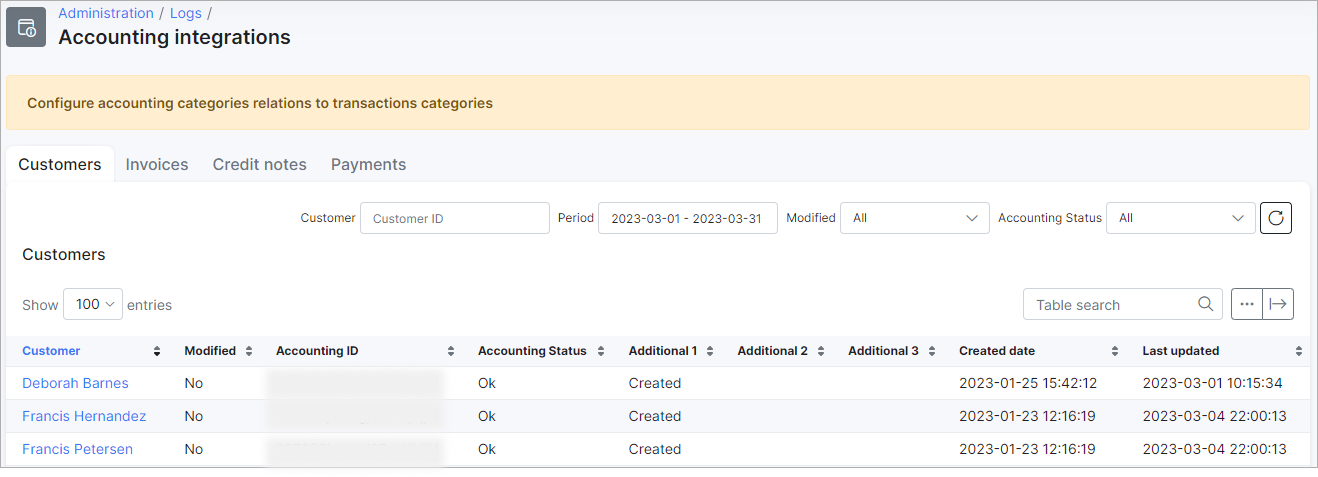Sort by Accounting ID column arrows
Image resolution: width=1318 pixels, height=477 pixels.
(x=451, y=351)
